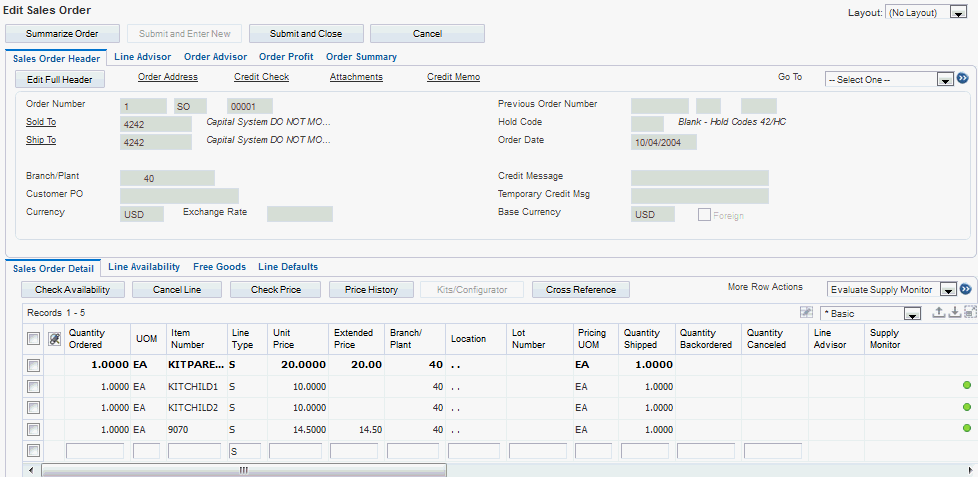Click the grid filter icon in header row
Viewport: 978px width, 477px height.
(x=54, y=339)
